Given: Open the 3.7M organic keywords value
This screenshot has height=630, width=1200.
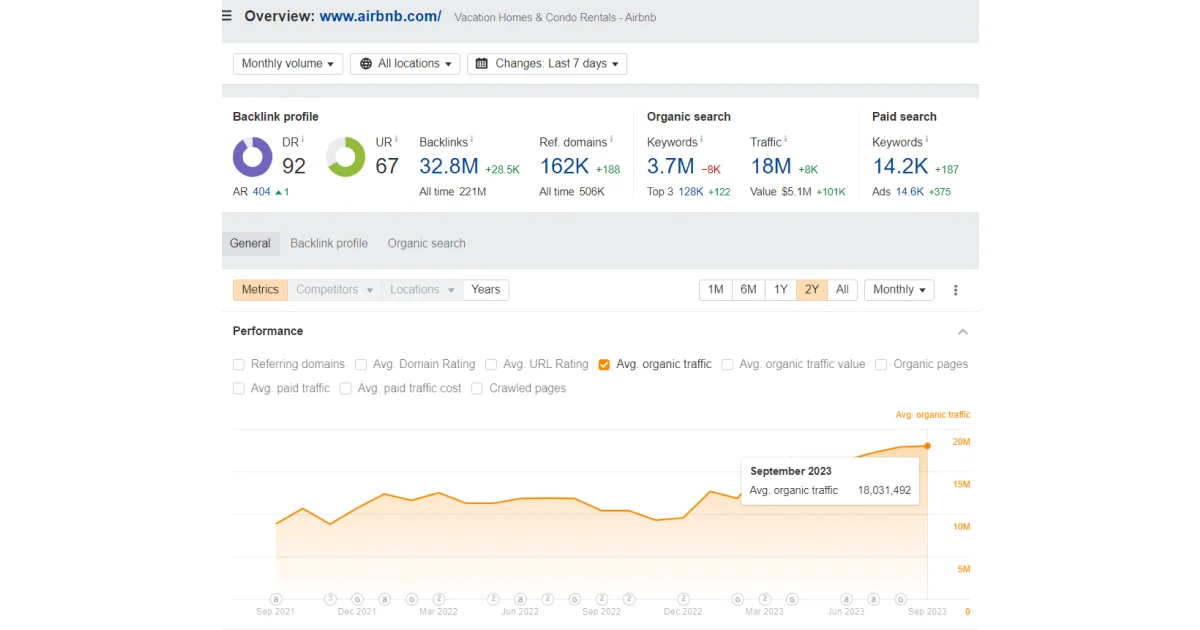Looking at the screenshot, I should (670, 166).
